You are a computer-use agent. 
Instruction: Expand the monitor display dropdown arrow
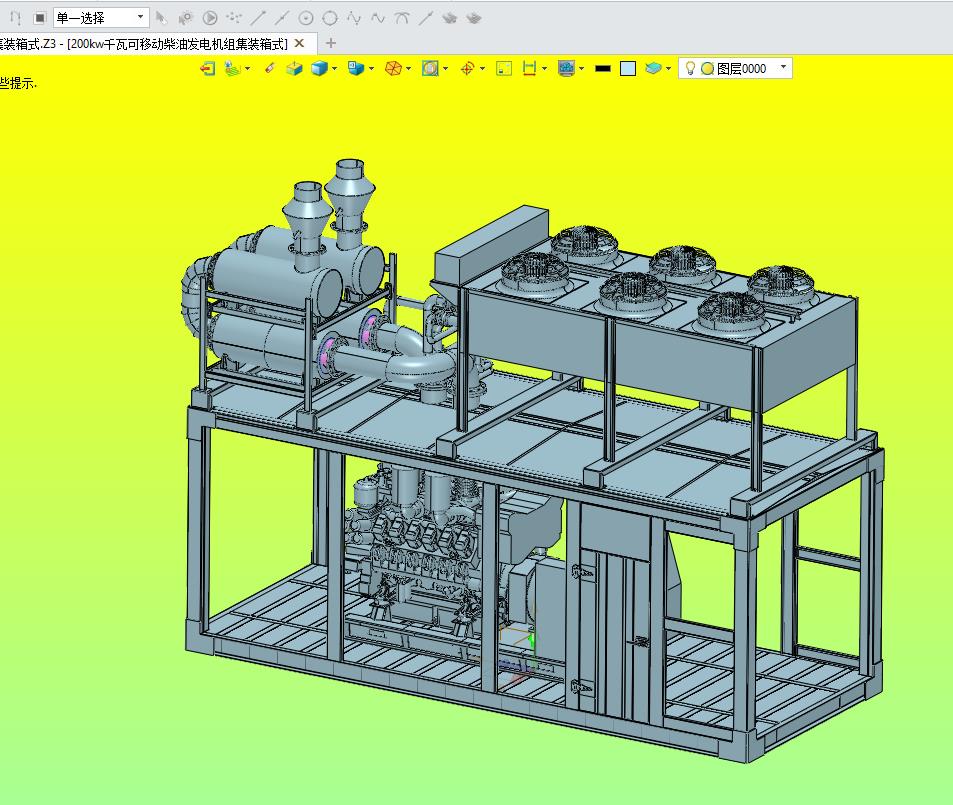(582, 69)
